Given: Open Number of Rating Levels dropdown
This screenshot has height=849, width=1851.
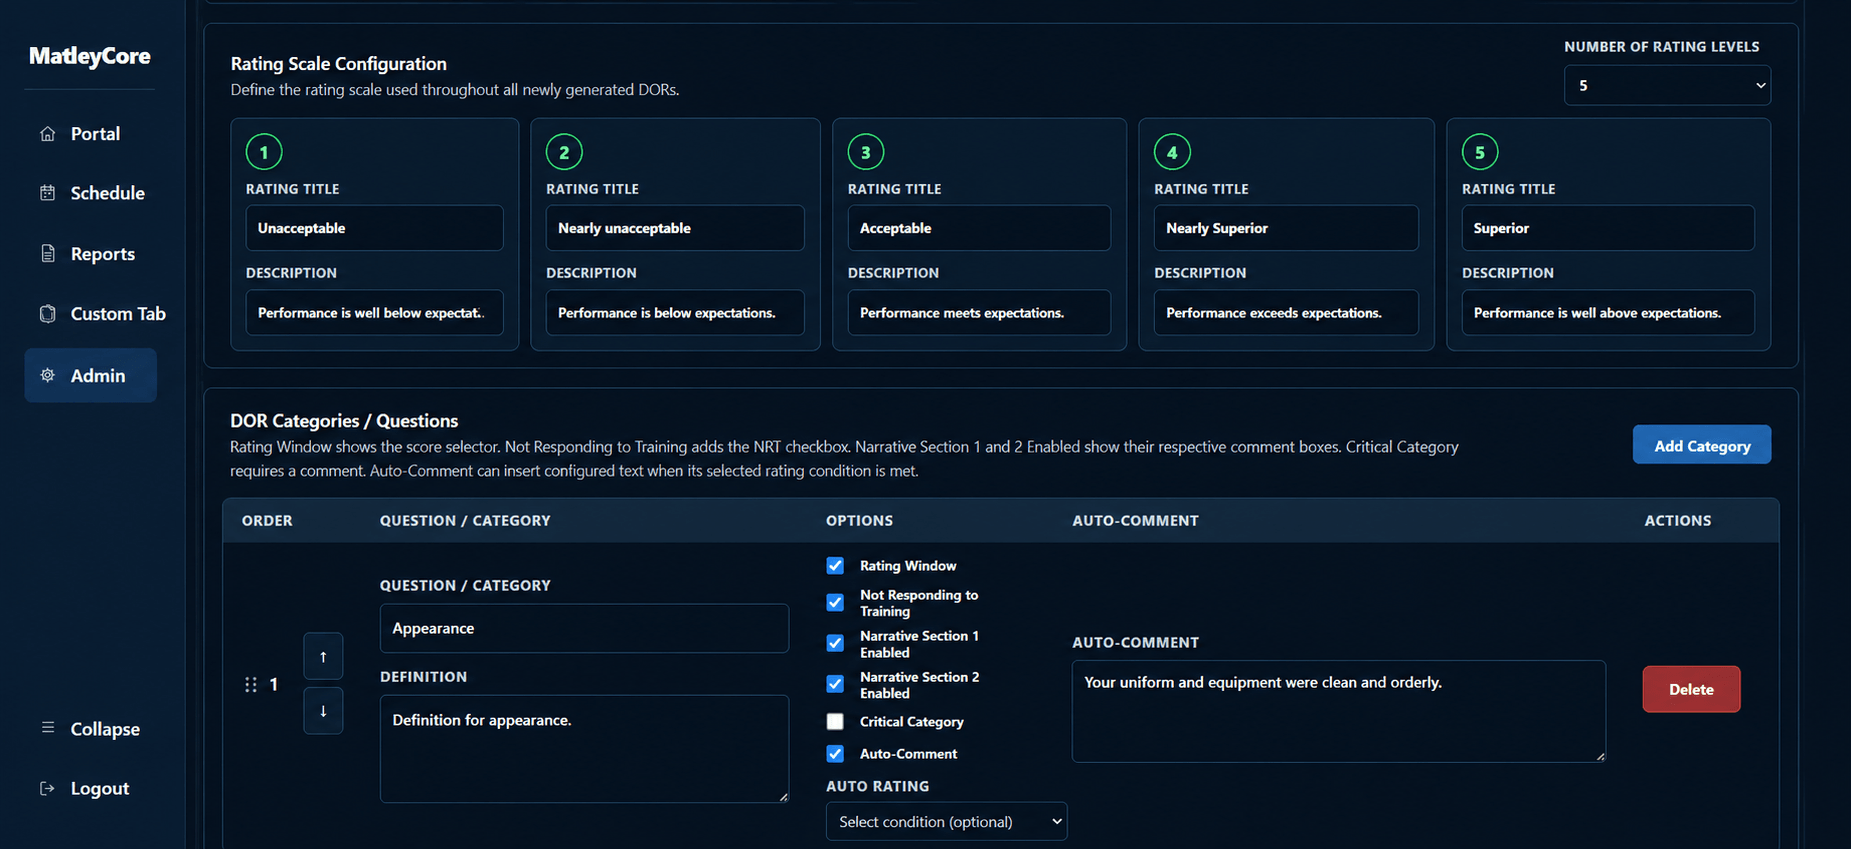Looking at the screenshot, I should (1667, 86).
